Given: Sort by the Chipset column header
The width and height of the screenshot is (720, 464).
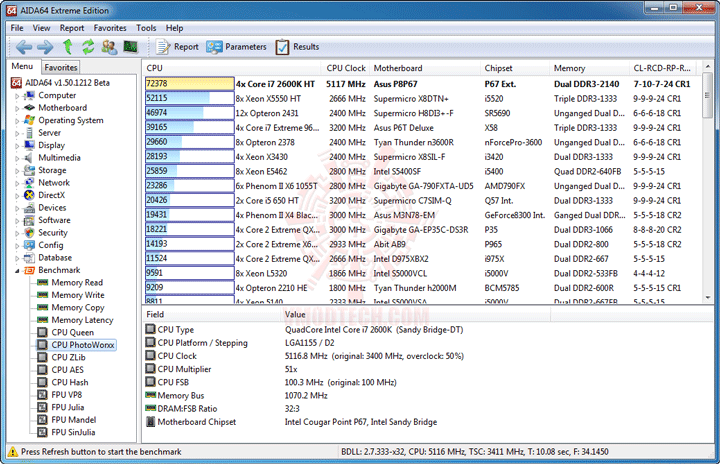Looking at the screenshot, I should 515,68.
